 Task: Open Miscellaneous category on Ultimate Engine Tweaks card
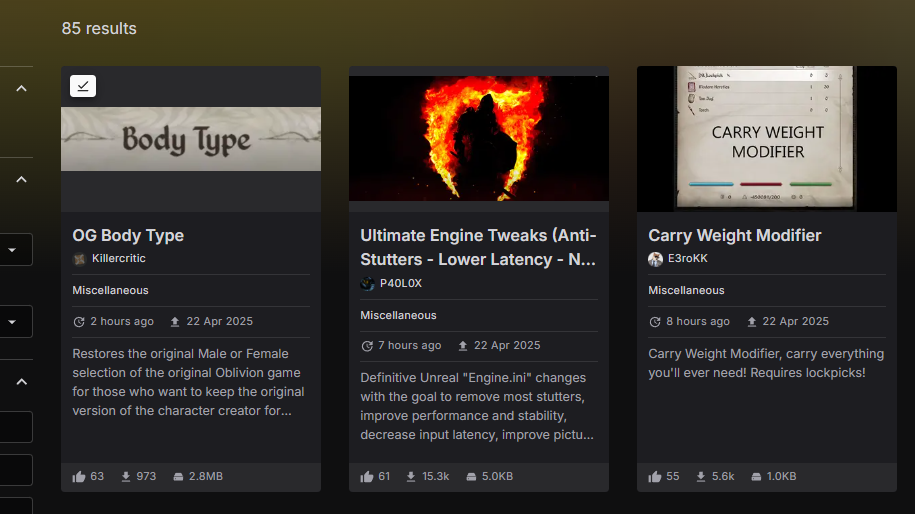(398, 316)
